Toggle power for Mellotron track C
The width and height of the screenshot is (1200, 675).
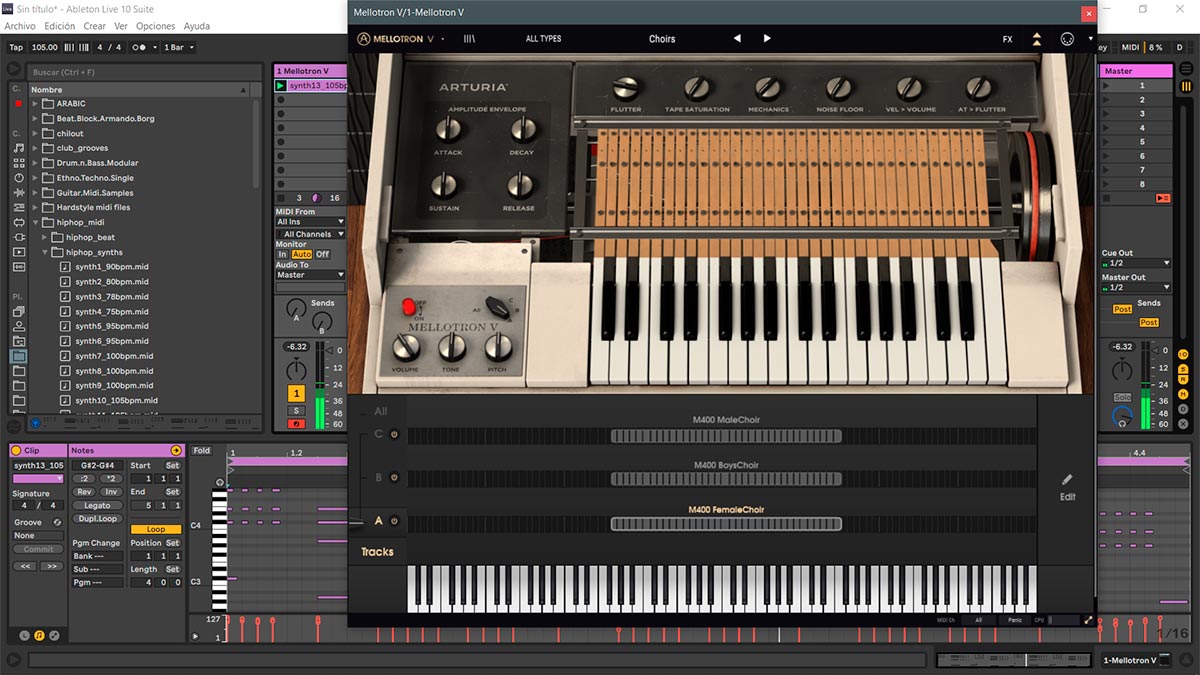[394, 435]
